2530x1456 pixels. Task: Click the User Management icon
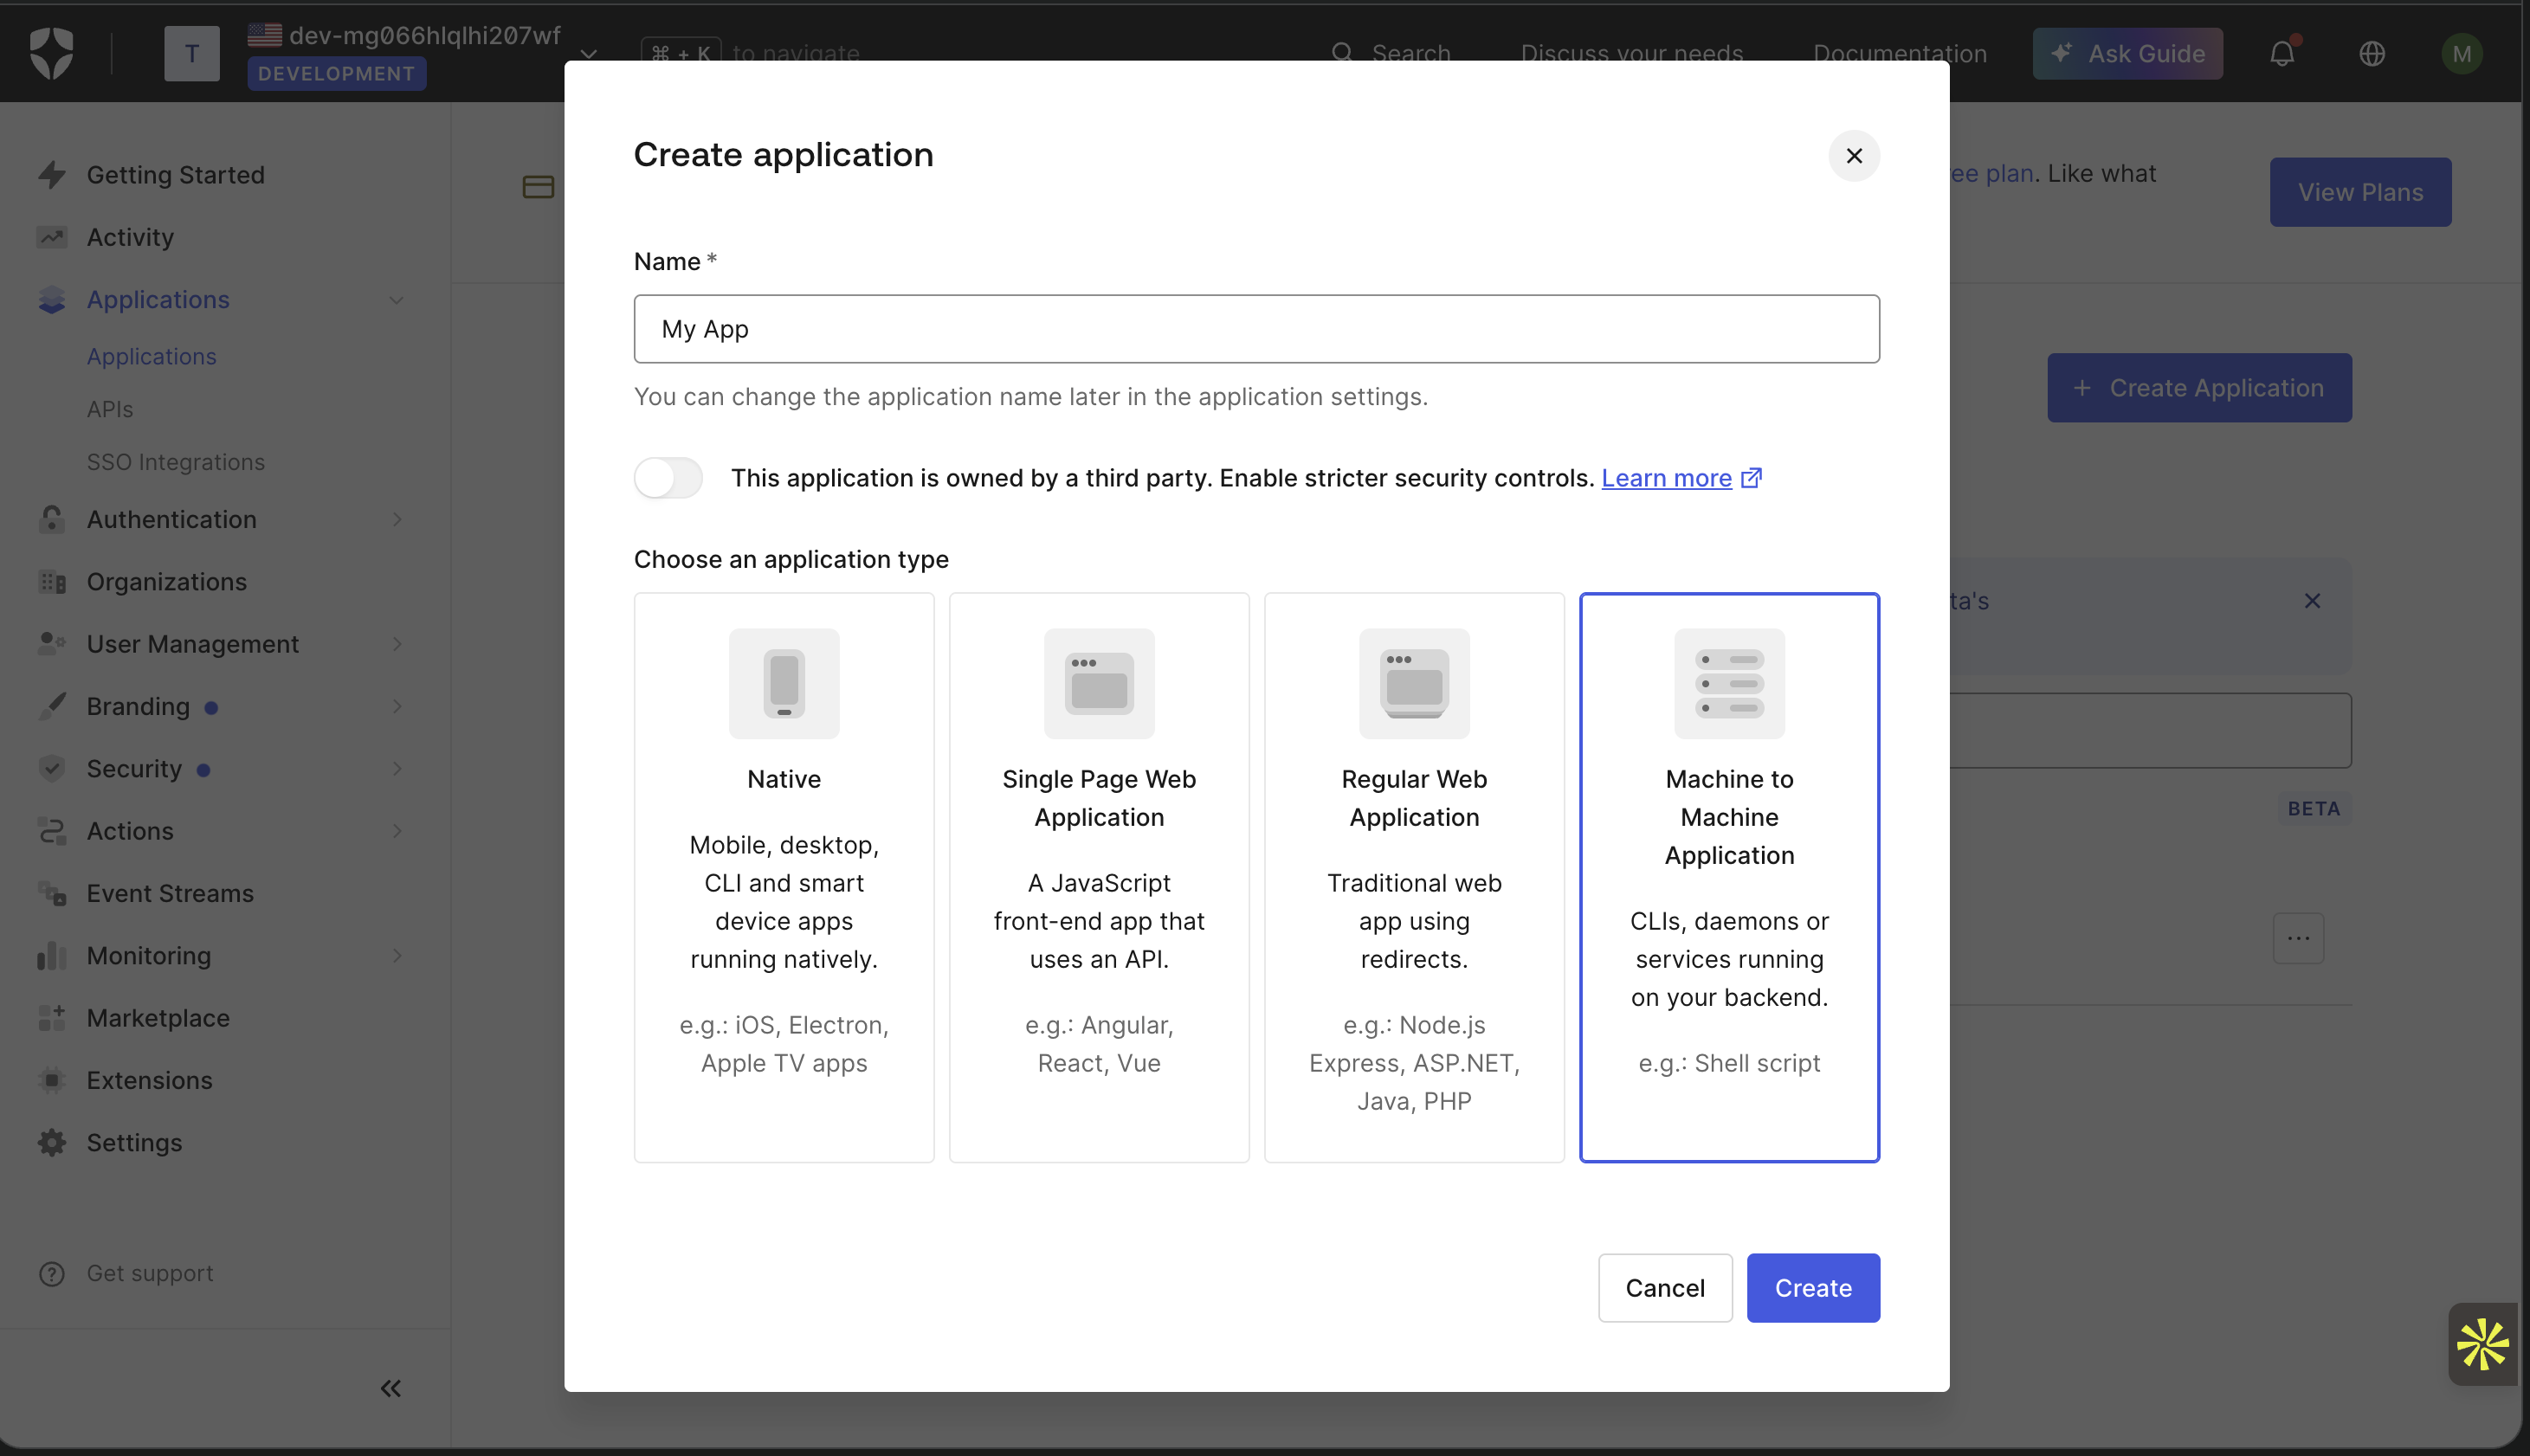[52, 643]
